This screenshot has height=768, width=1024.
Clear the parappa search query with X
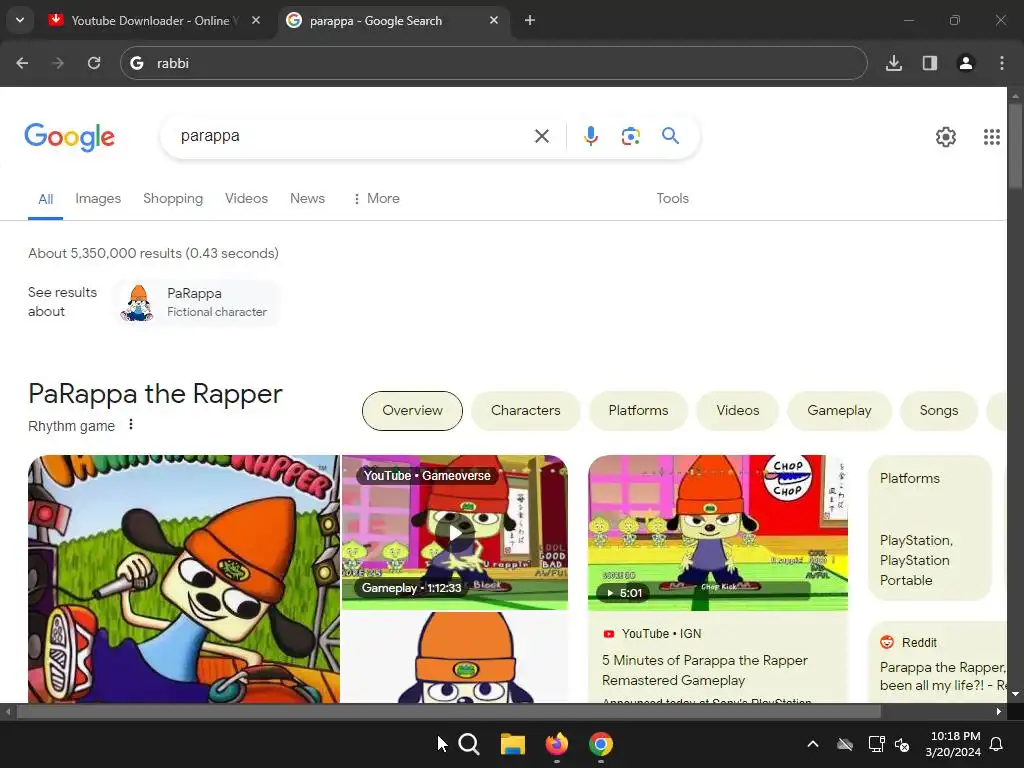click(x=542, y=136)
